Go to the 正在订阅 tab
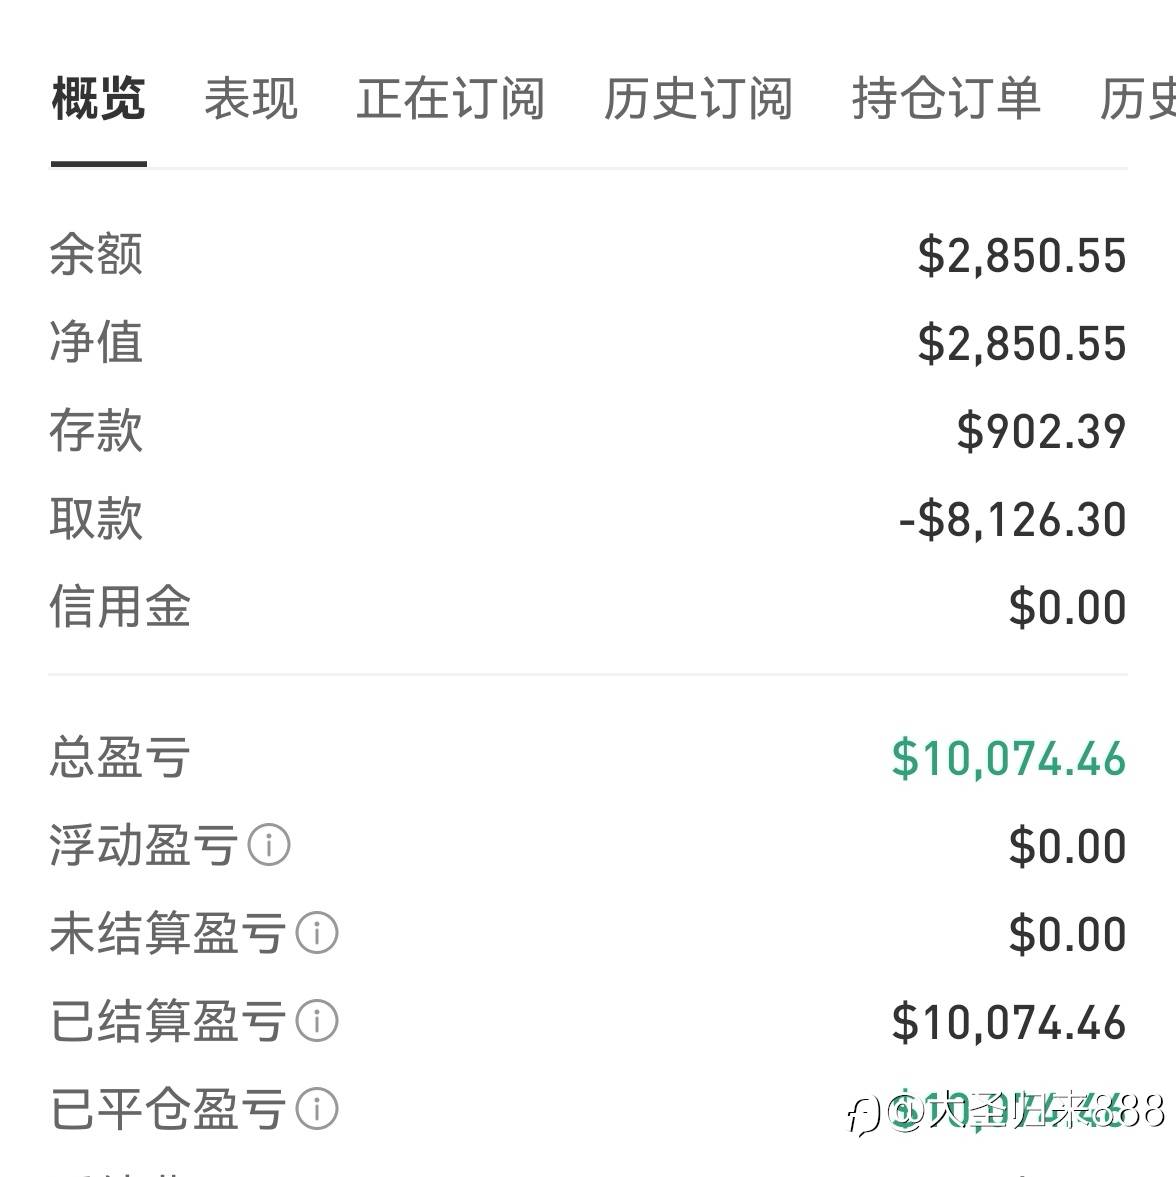 pyautogui.click(x=450, y=99)
